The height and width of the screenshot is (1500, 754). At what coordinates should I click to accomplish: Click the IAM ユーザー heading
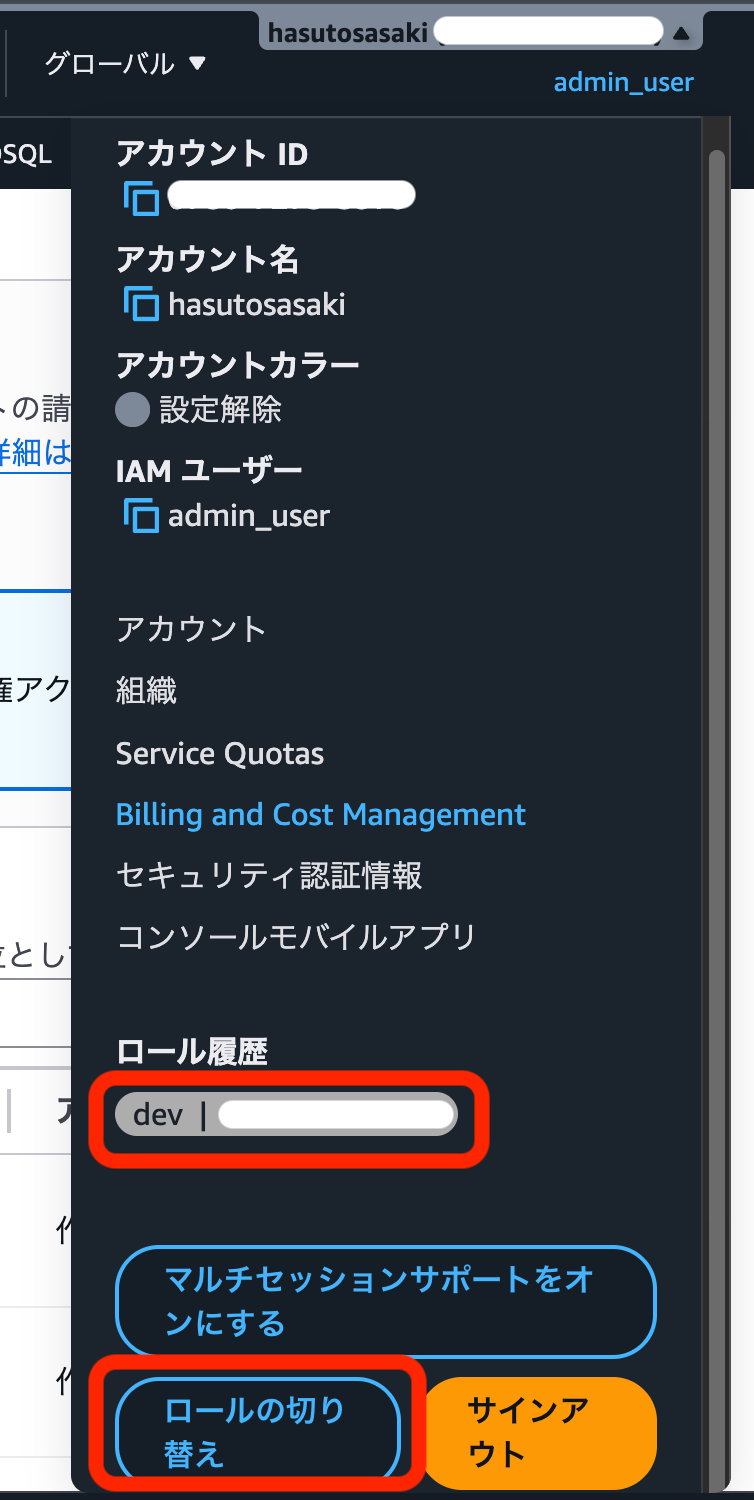tap(209, 470)
